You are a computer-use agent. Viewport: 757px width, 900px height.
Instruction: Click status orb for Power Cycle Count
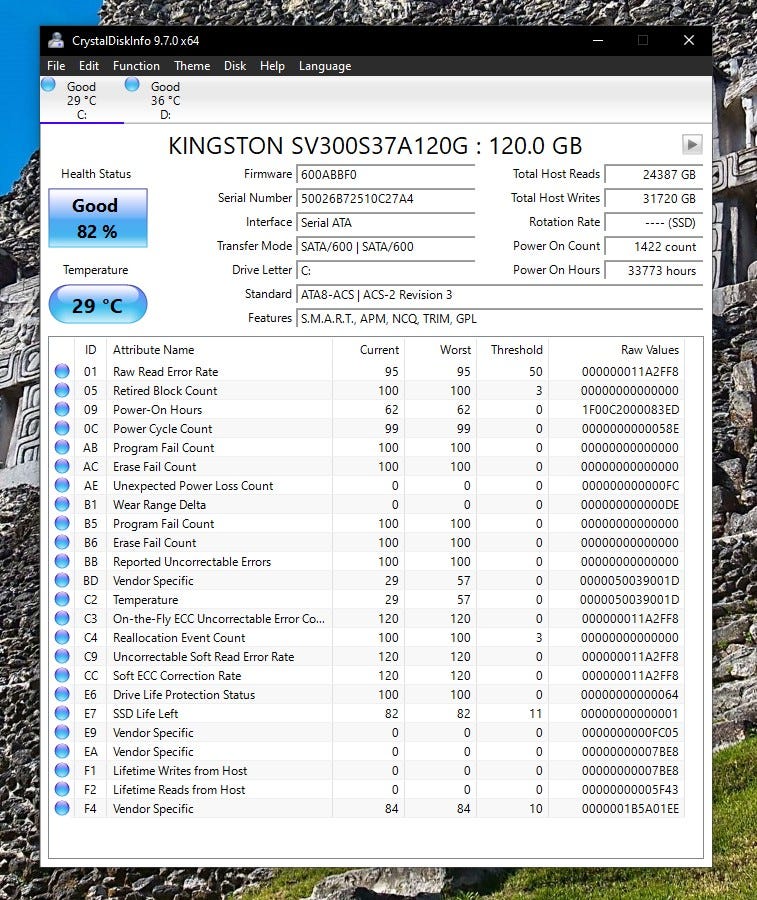click(x=62, y=428)
